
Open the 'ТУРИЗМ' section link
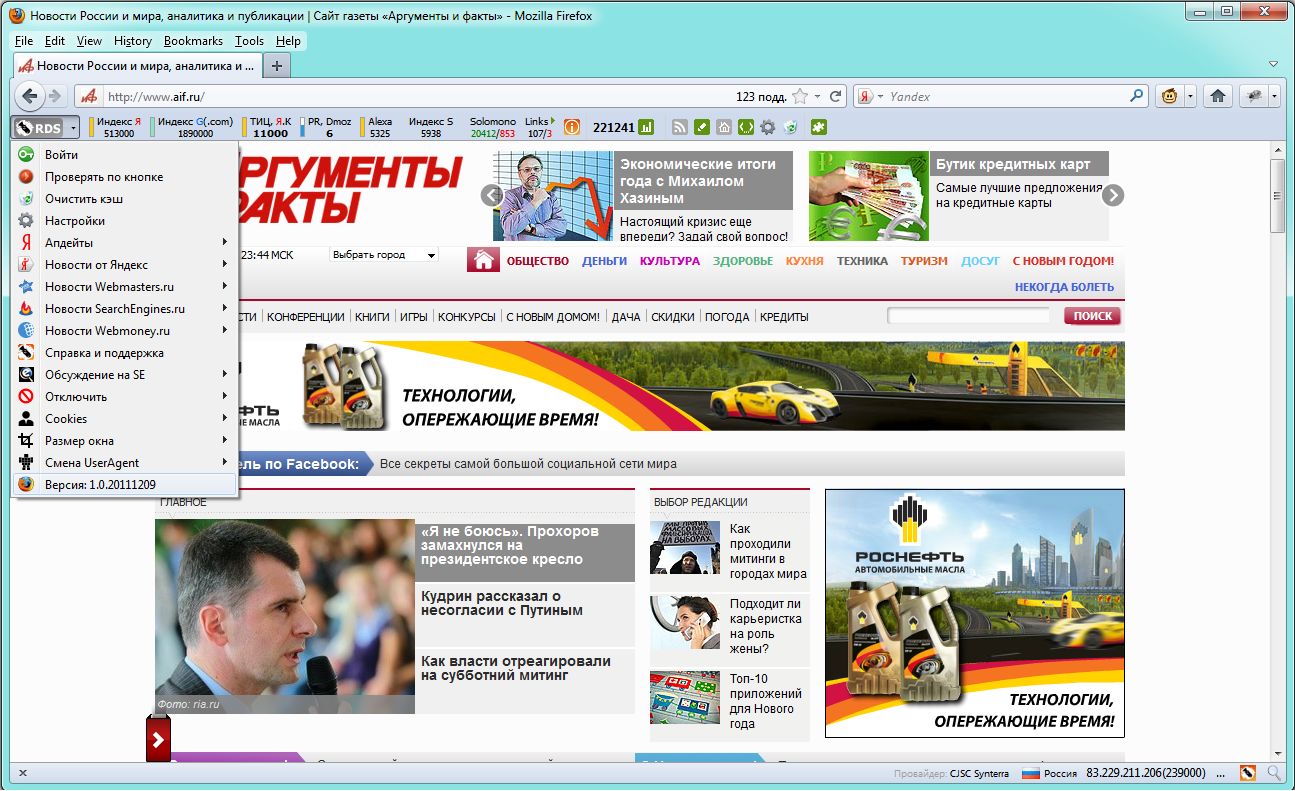pos(924,261)
